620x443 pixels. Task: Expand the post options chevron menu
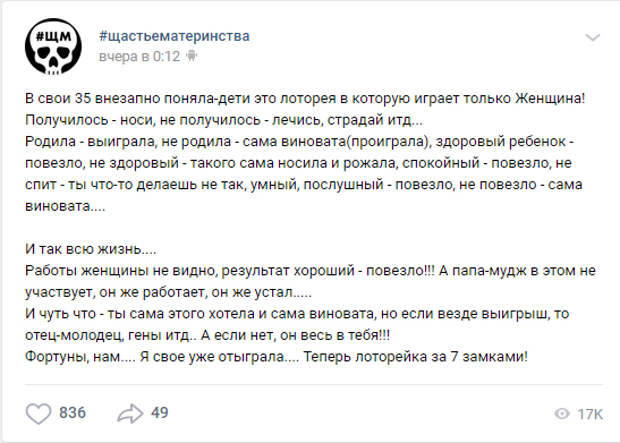point(592,38)
